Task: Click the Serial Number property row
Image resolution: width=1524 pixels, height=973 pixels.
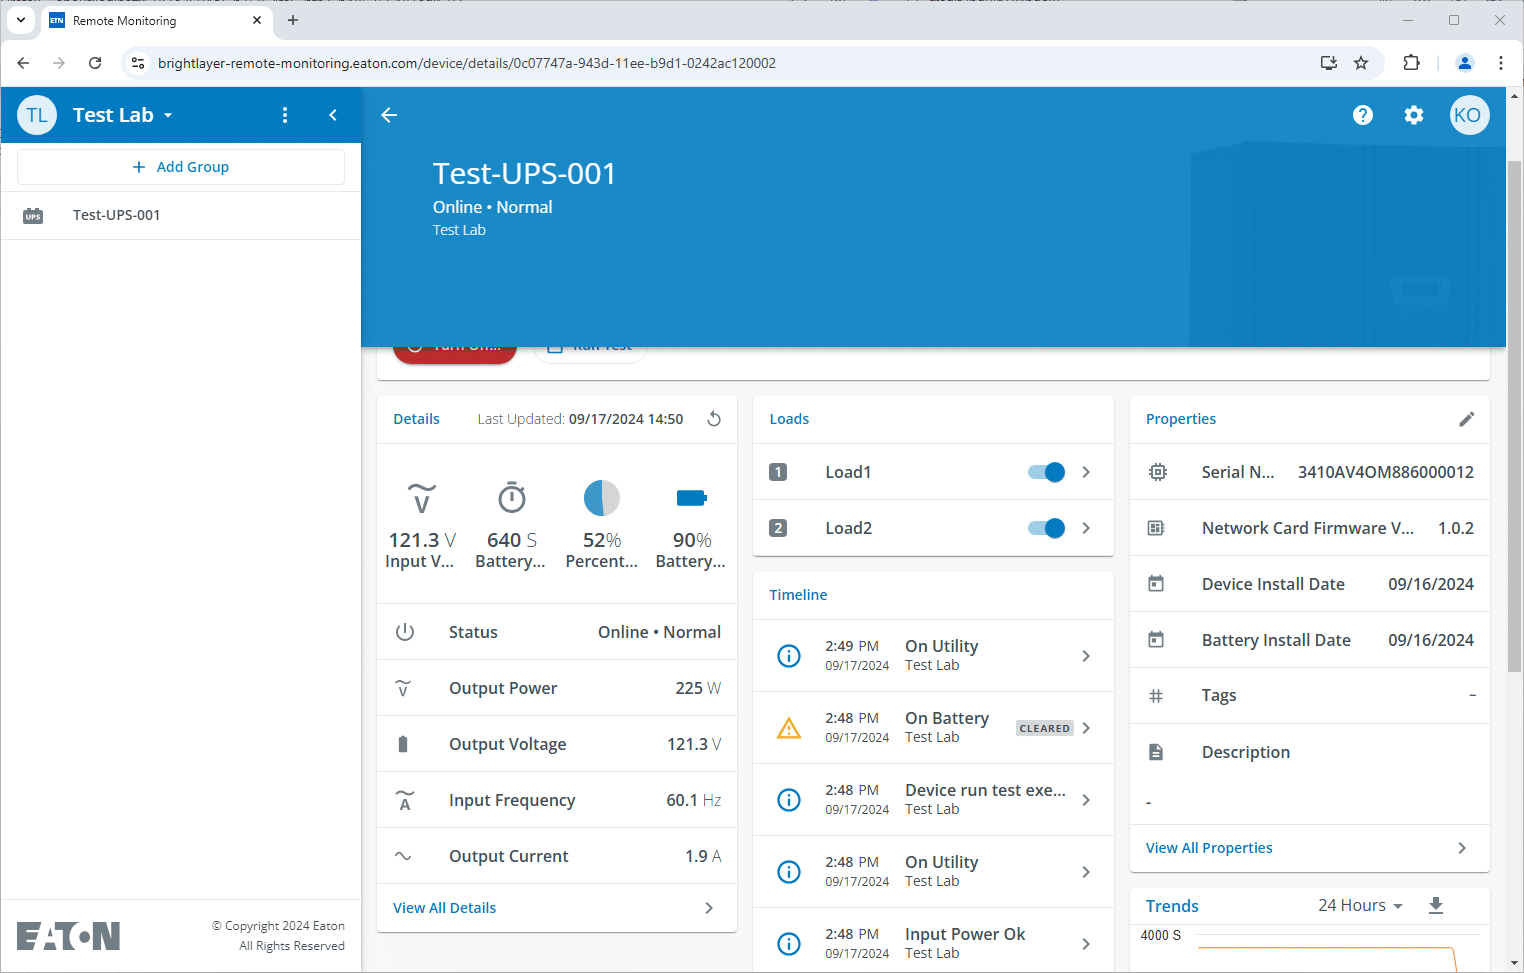Action: pyautogui.click(x=1310, y=472)
